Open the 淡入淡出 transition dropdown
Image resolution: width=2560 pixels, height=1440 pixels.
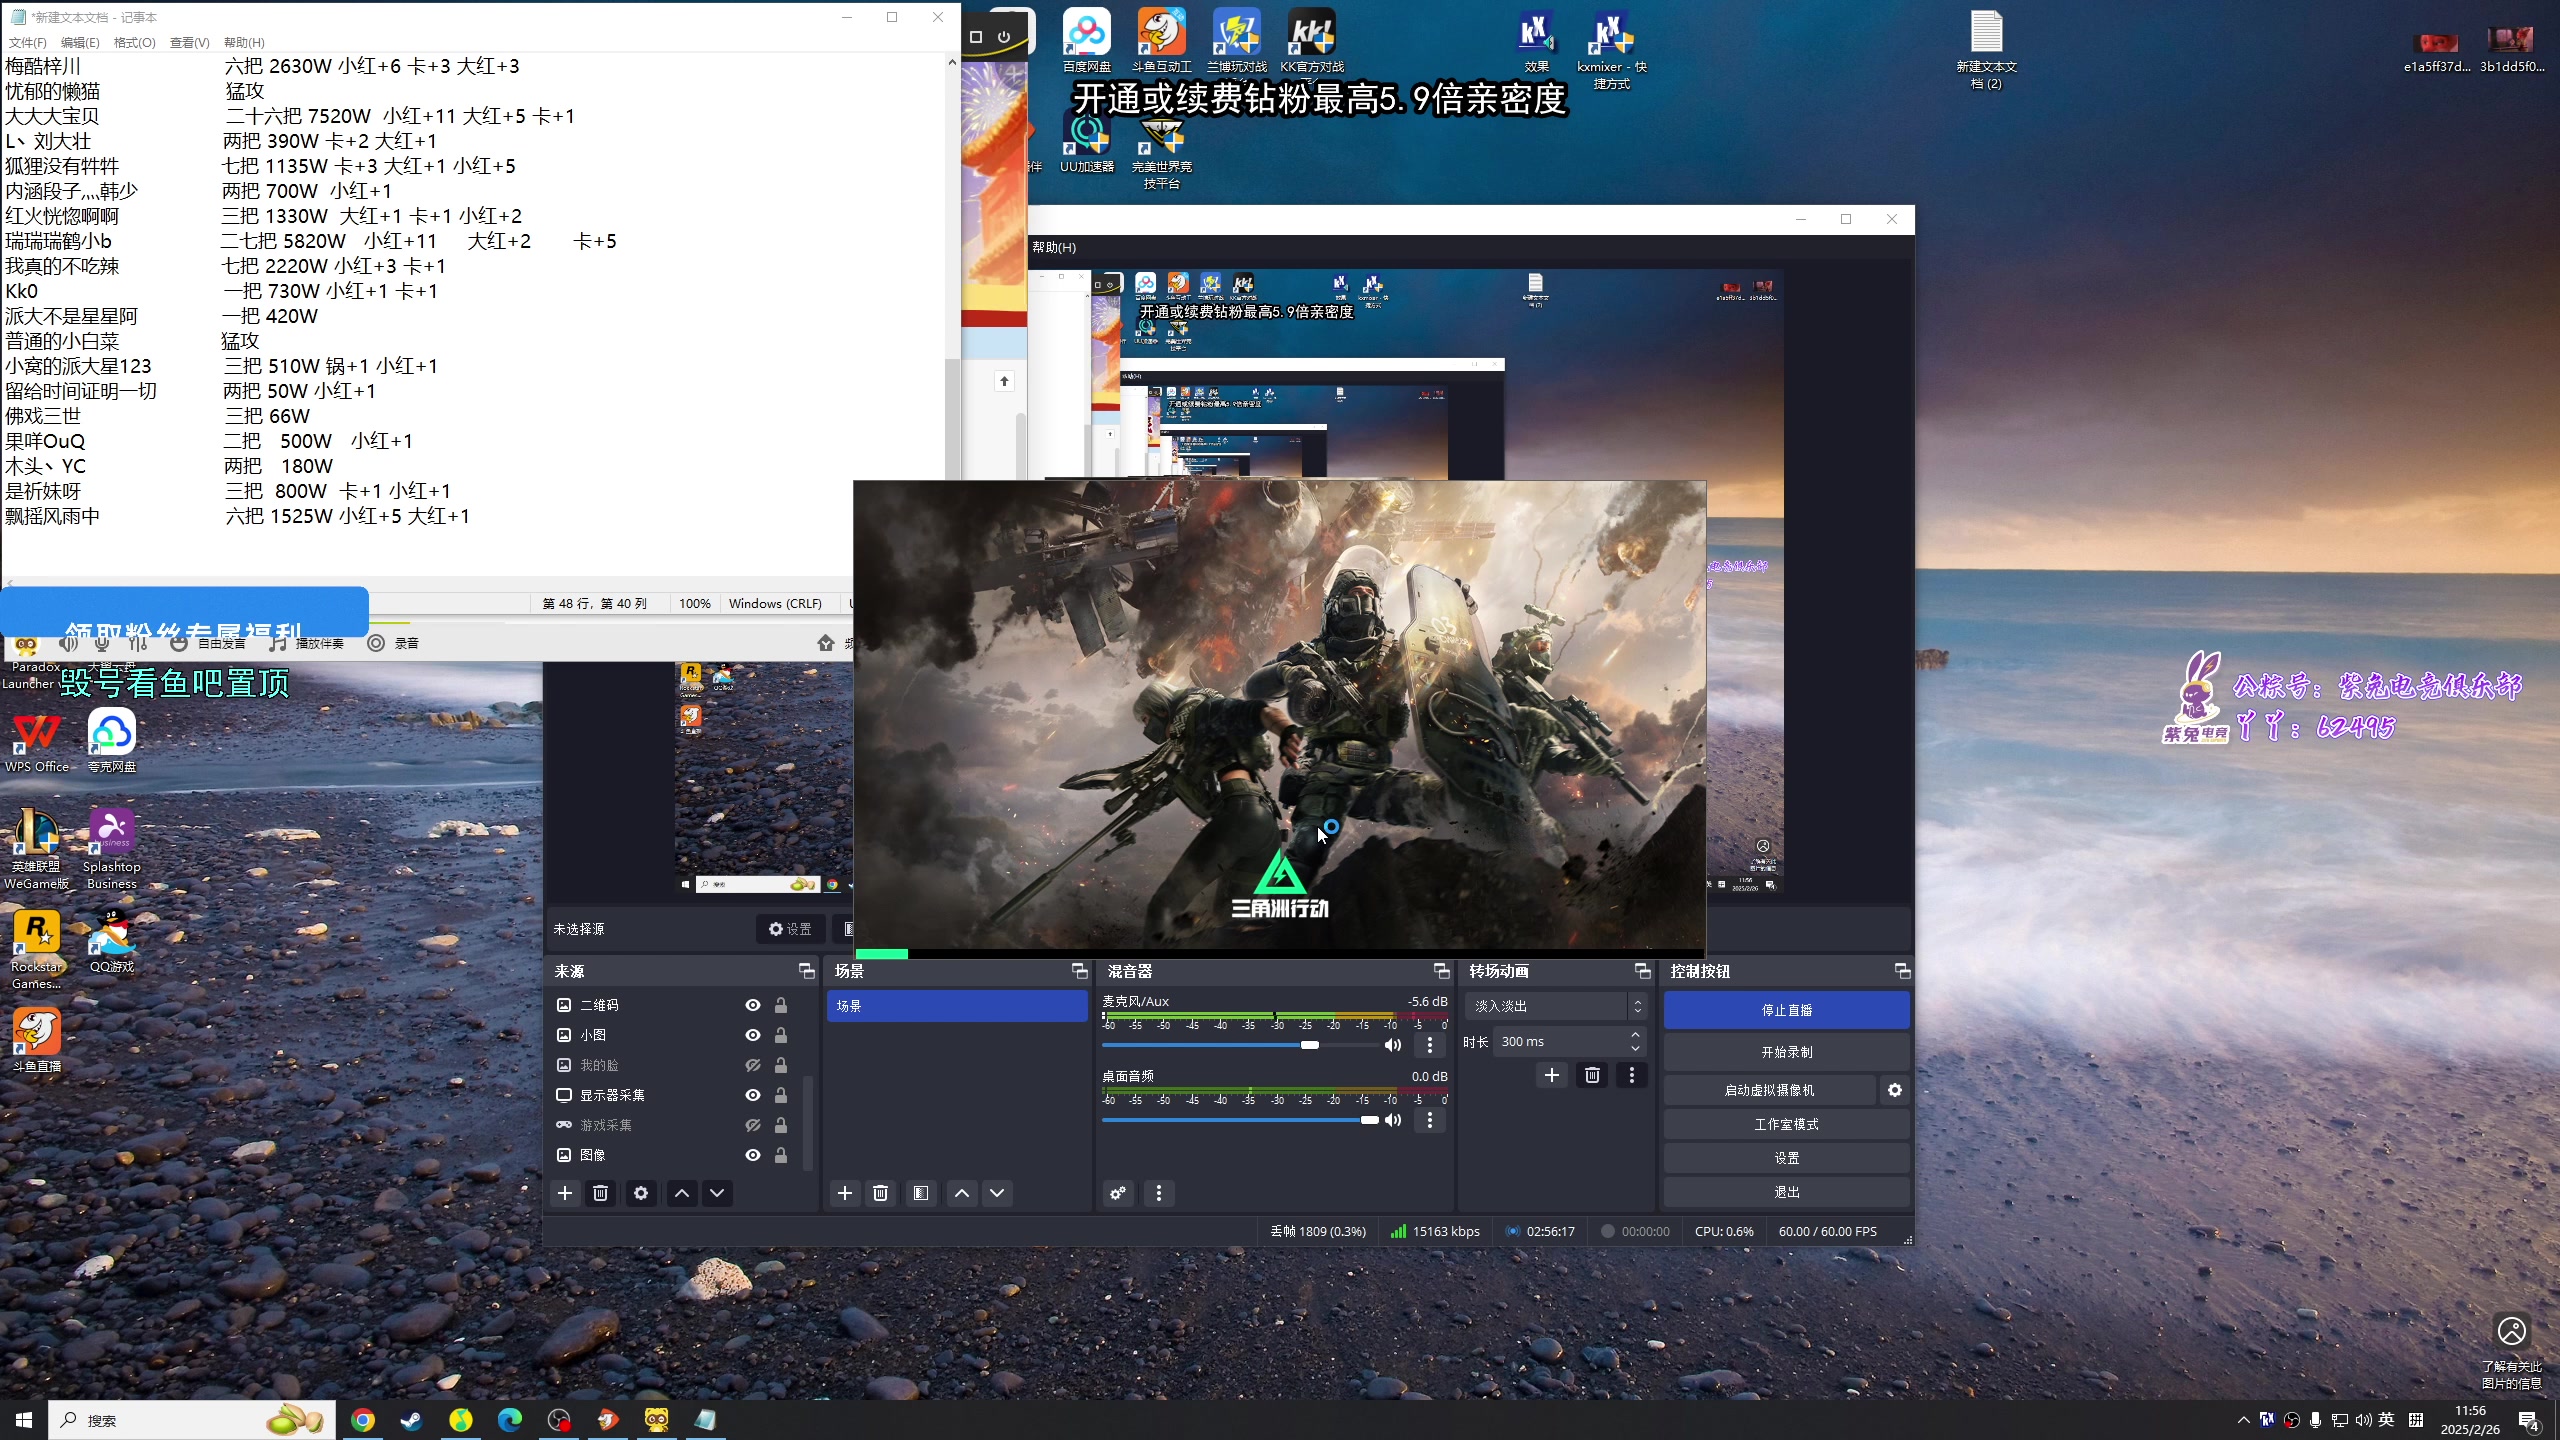pyautogui.click(x=1555, y=1006)
